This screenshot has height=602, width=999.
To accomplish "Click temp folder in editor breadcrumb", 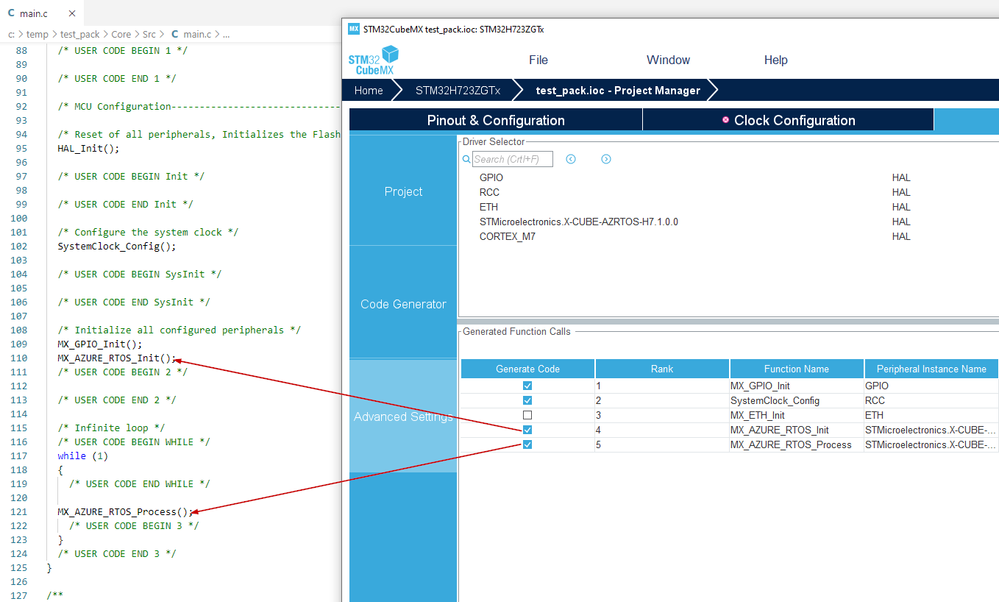I will click(37, 34).
